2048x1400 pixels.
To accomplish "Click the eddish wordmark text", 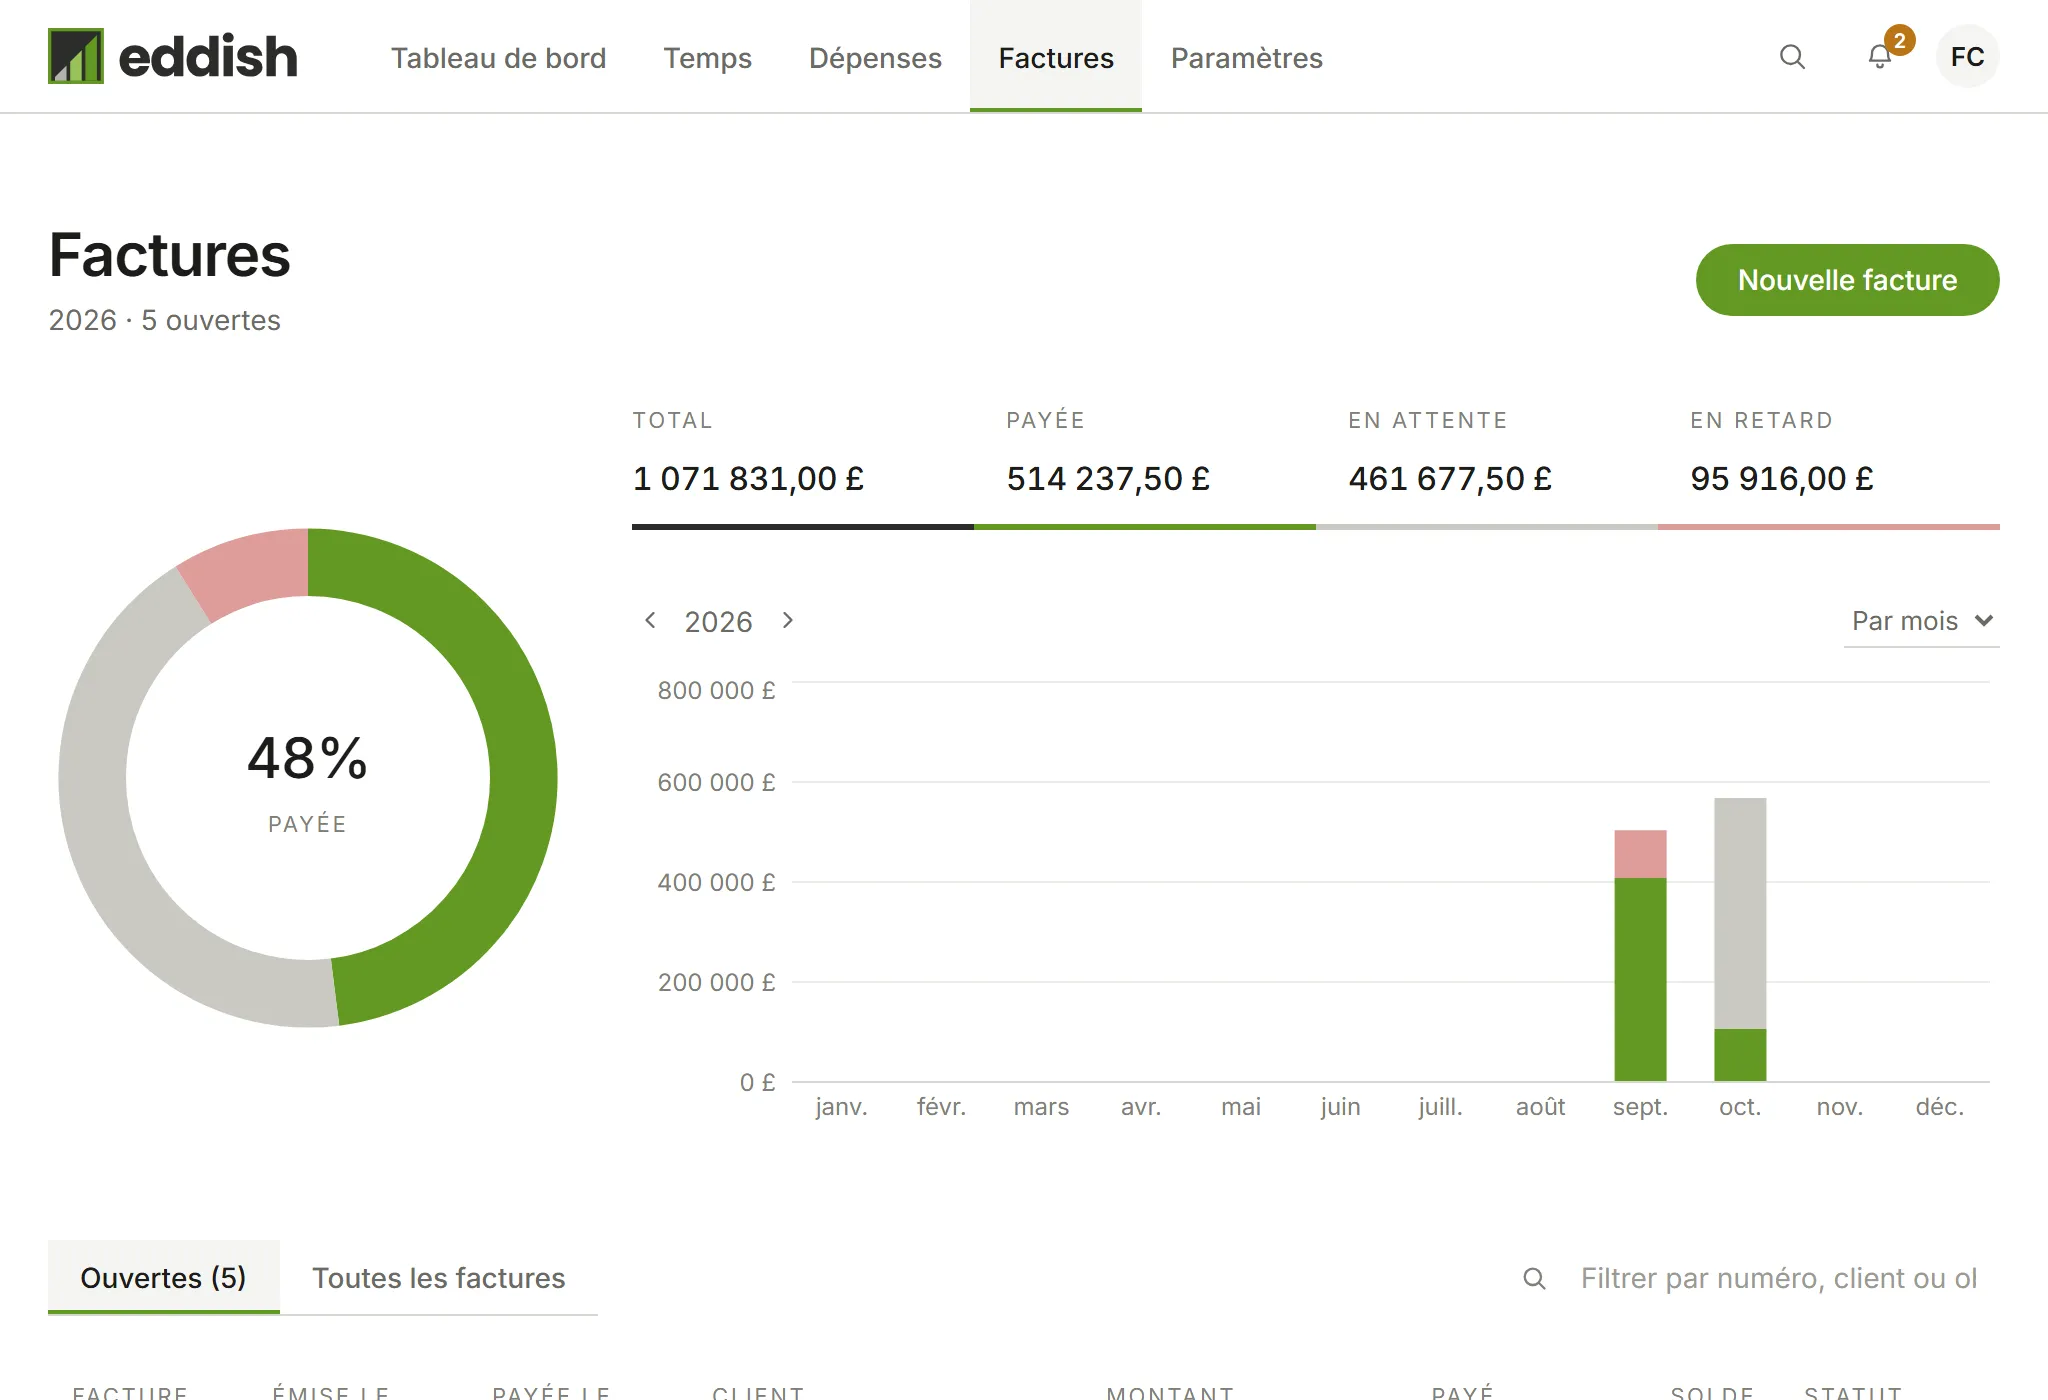I will (x=208, y=56).
